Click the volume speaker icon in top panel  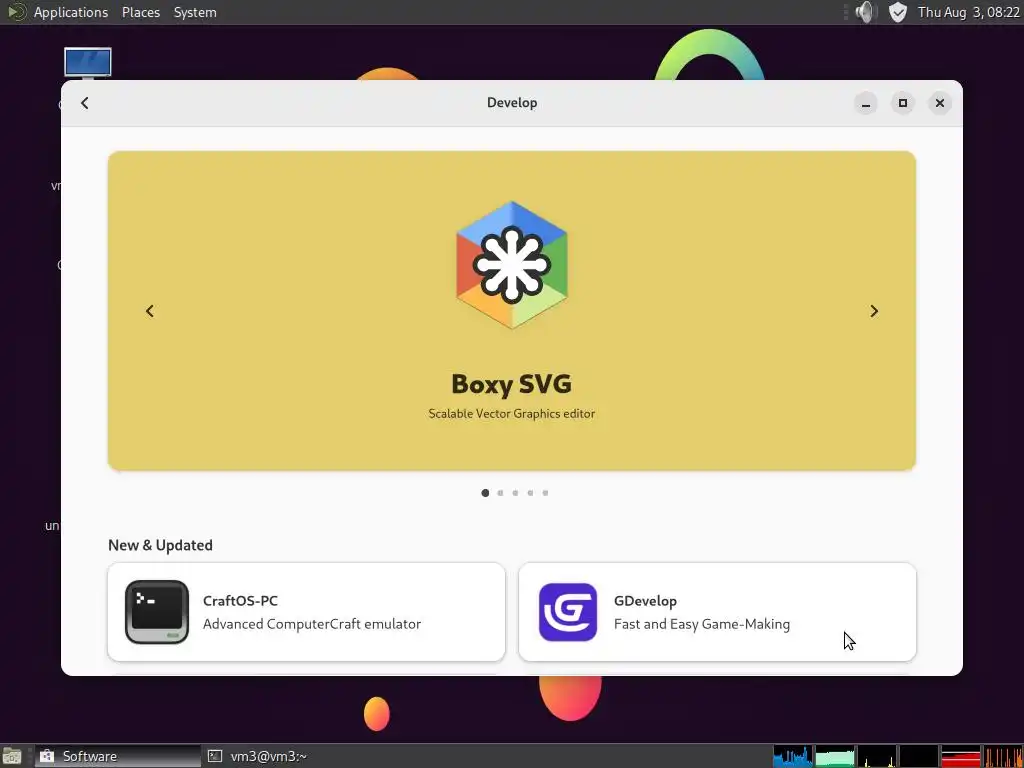865,12
